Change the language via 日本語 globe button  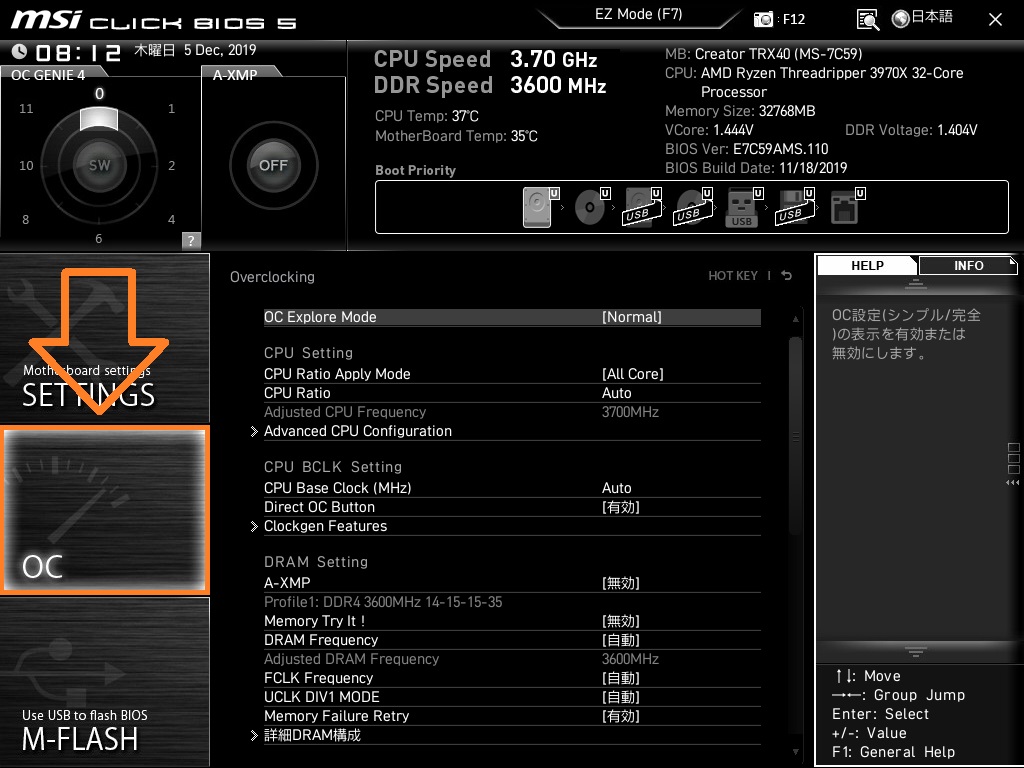pyautogui.click(x=923, y=18)
